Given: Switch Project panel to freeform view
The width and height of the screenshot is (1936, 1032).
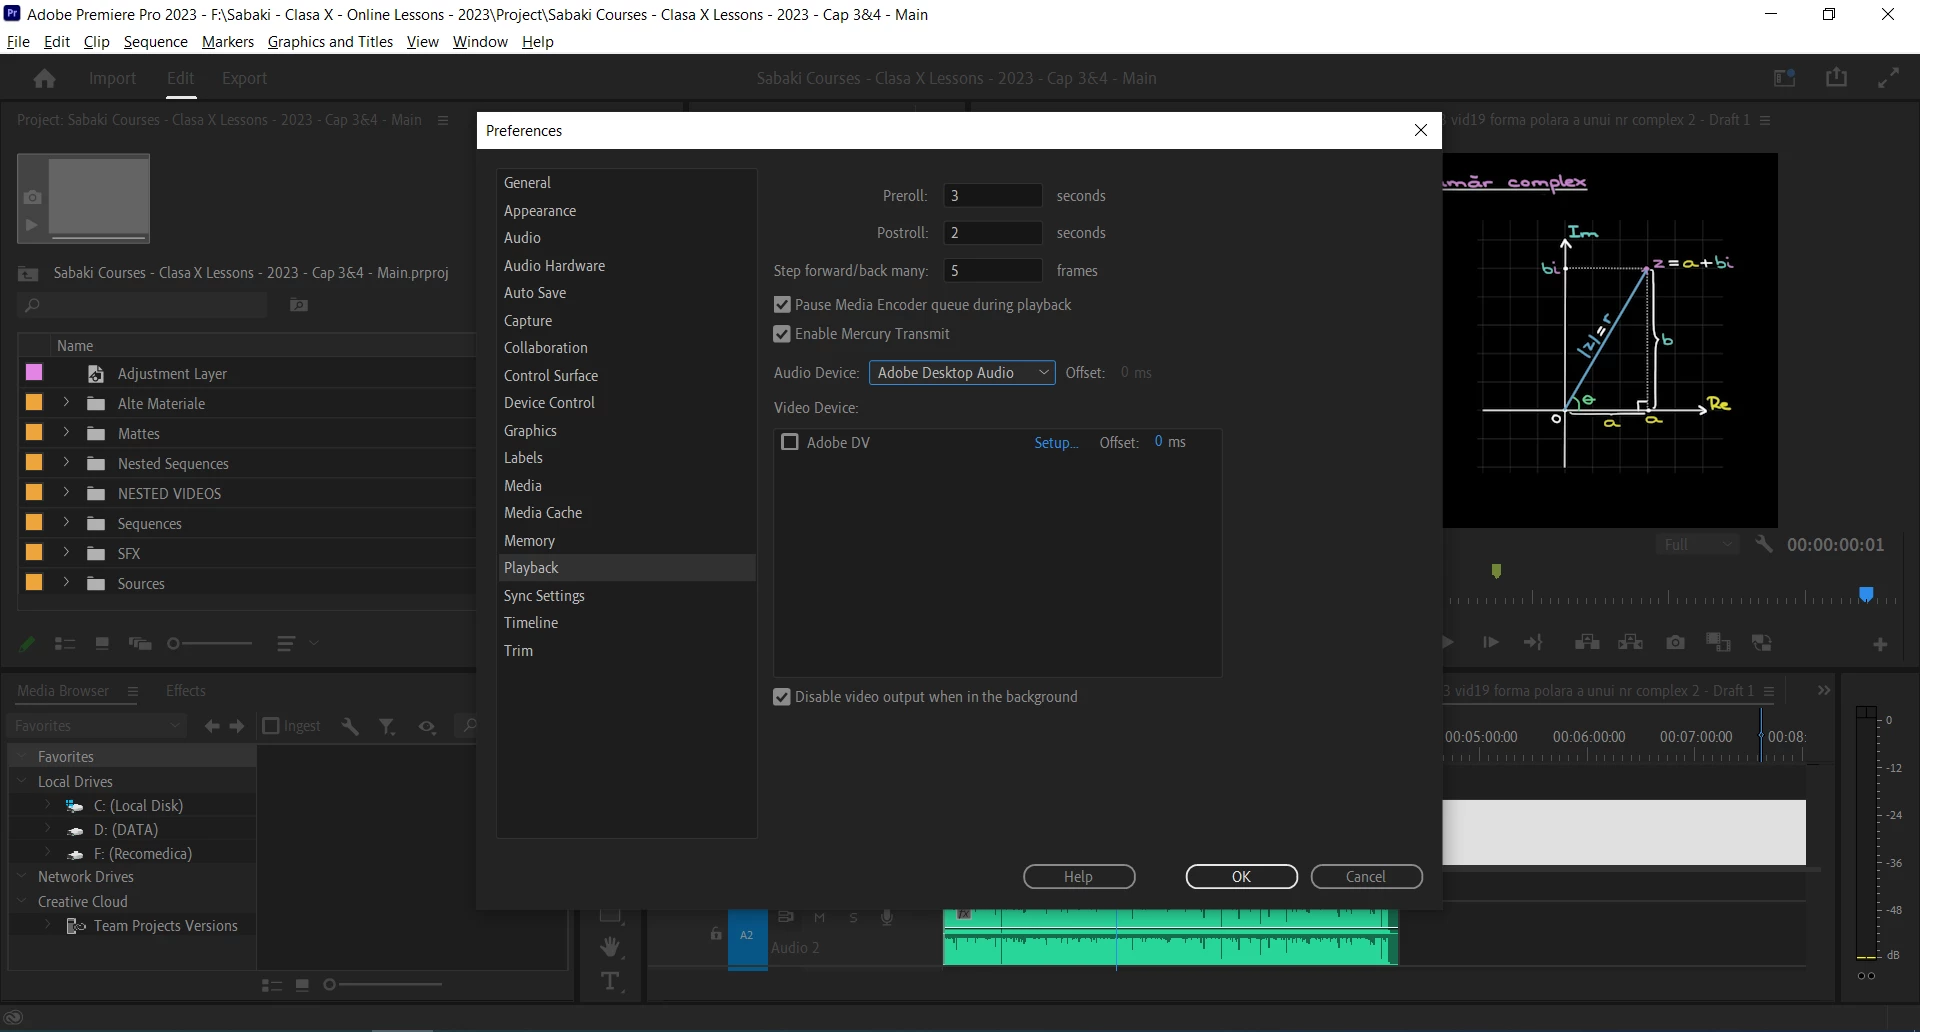Looking at the screenshot, I should pyautogui.click(x=140, y=644).
